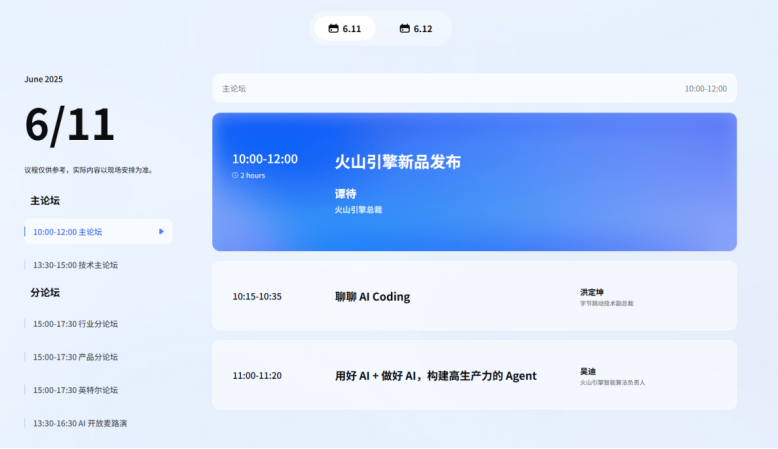Click the 11:00-11:20 time label
Viewport: 778px width, 449px height.
(x=257, y=376)
